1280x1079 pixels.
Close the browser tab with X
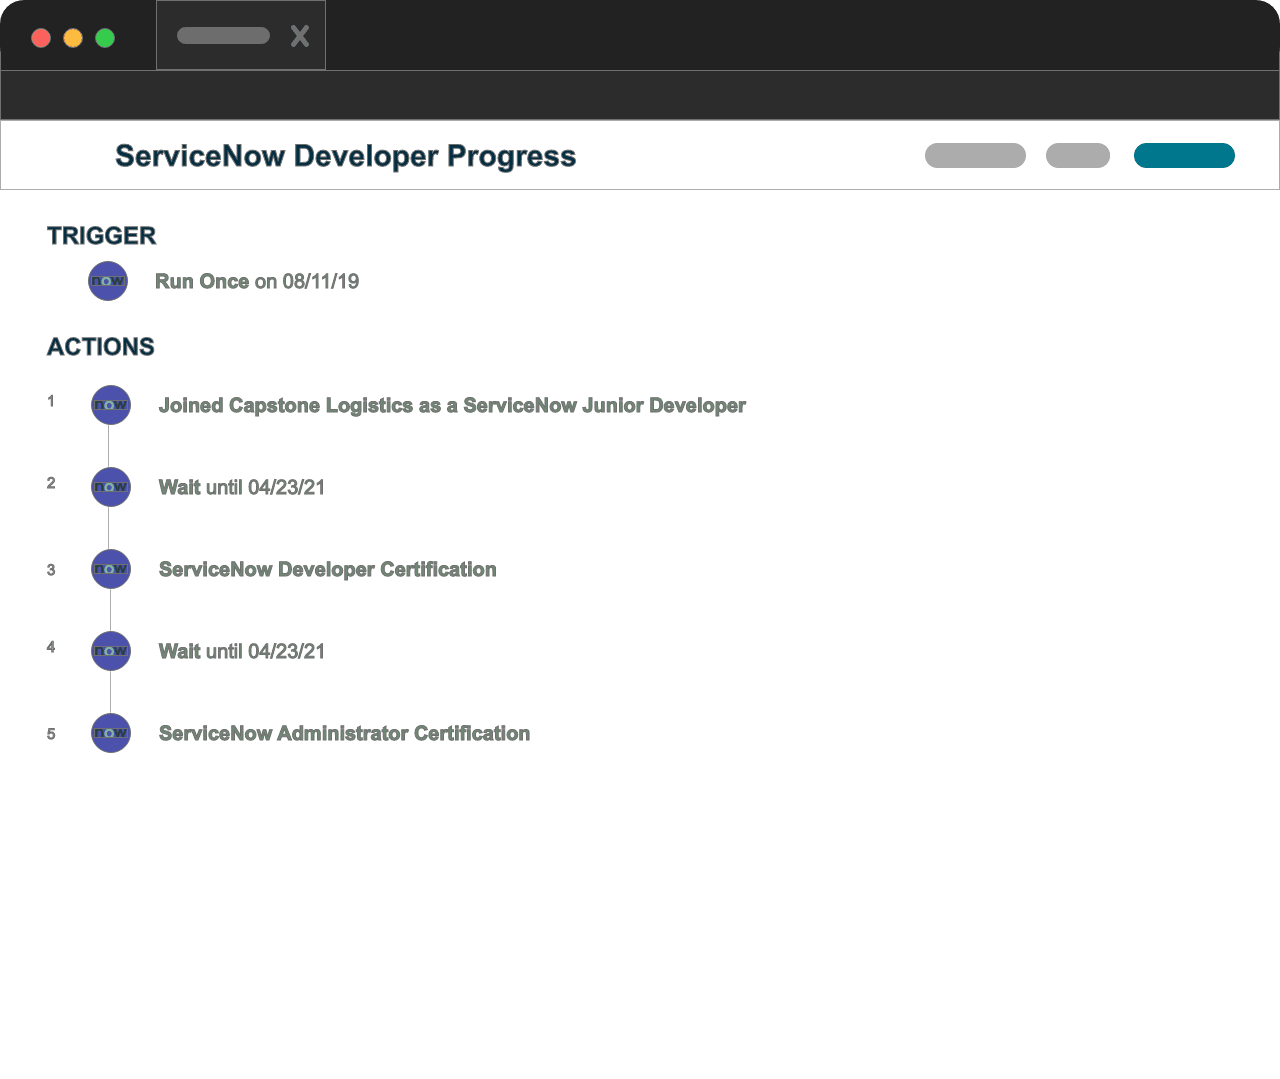pos(299,37)
